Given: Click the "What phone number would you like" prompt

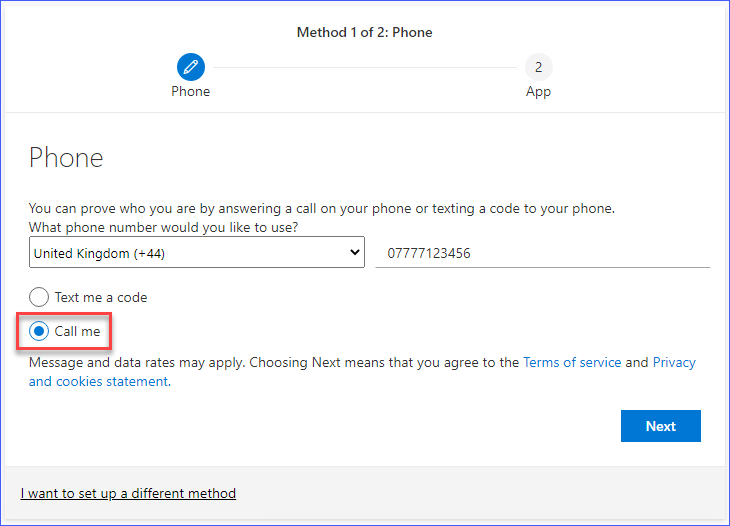Looking at the screenshot, I should 163,227.
